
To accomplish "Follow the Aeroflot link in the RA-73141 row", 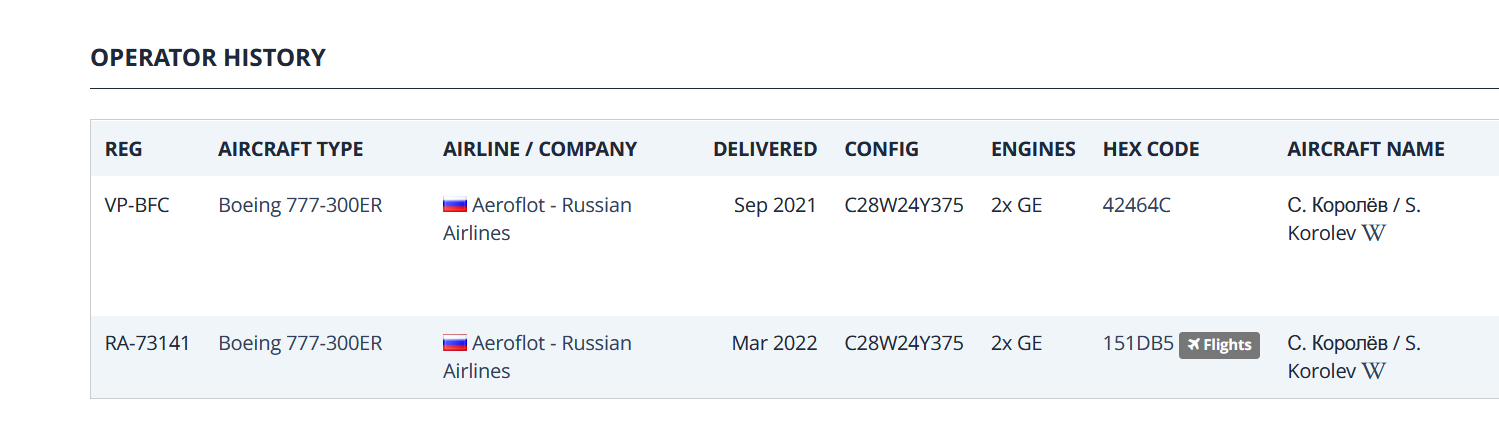I will click(x=551, y=344).
